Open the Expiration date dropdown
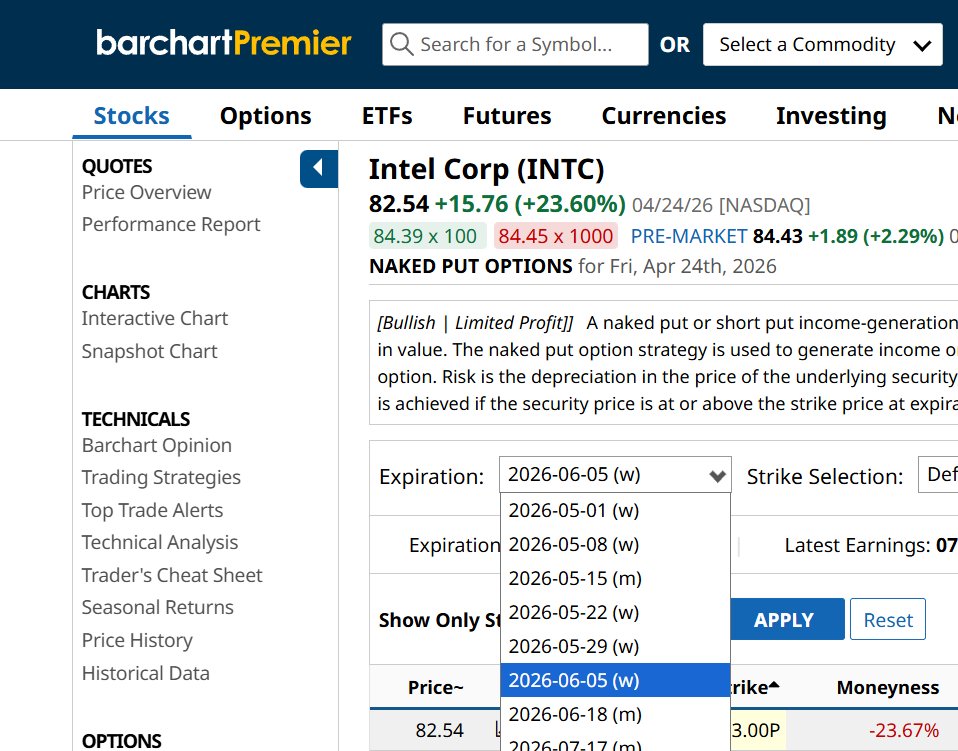Screen dimensions: 958x751 [615, 475]
